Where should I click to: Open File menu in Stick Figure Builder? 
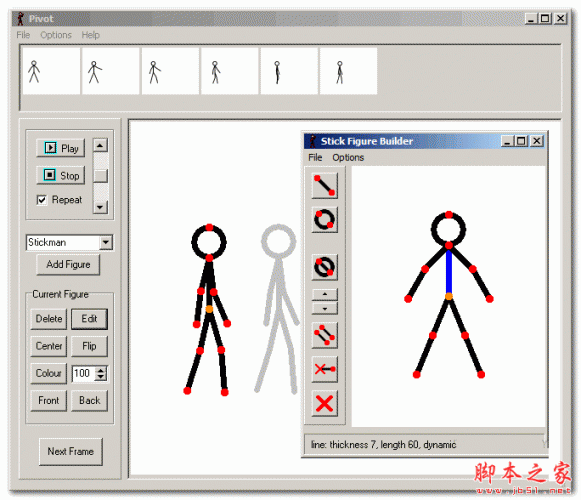pos(315,158)
